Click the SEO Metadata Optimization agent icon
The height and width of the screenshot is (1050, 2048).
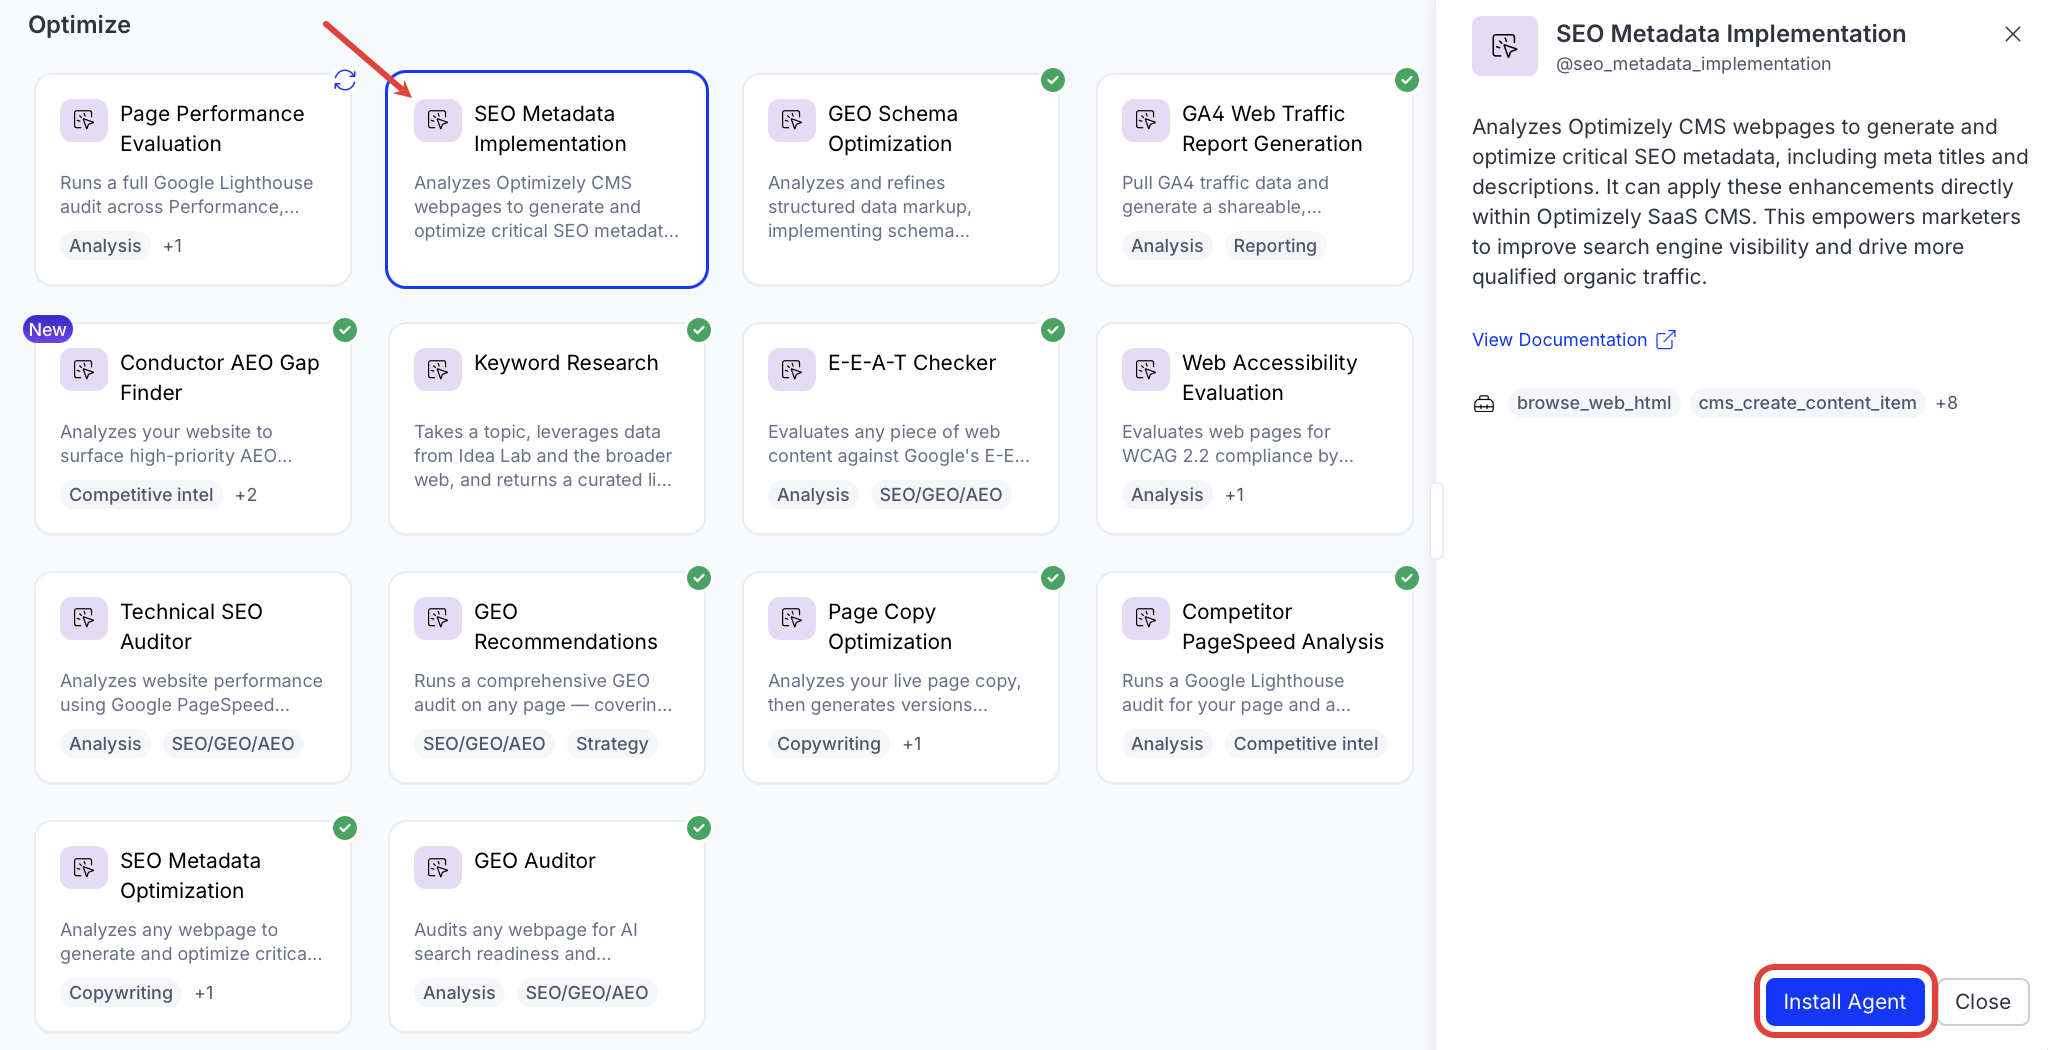84,868
